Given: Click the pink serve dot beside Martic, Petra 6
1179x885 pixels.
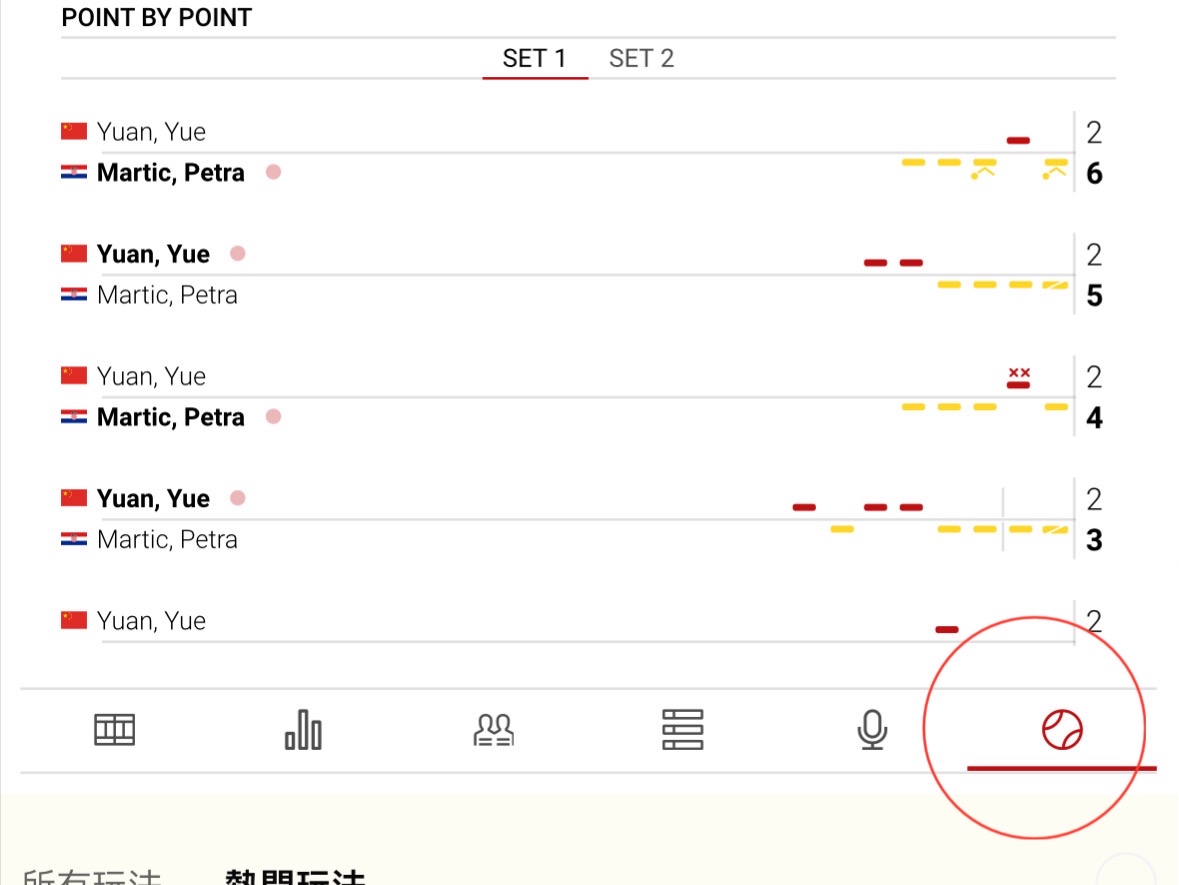Looking at the screenshot, I should pyautogui.click(x=273, y=172).
